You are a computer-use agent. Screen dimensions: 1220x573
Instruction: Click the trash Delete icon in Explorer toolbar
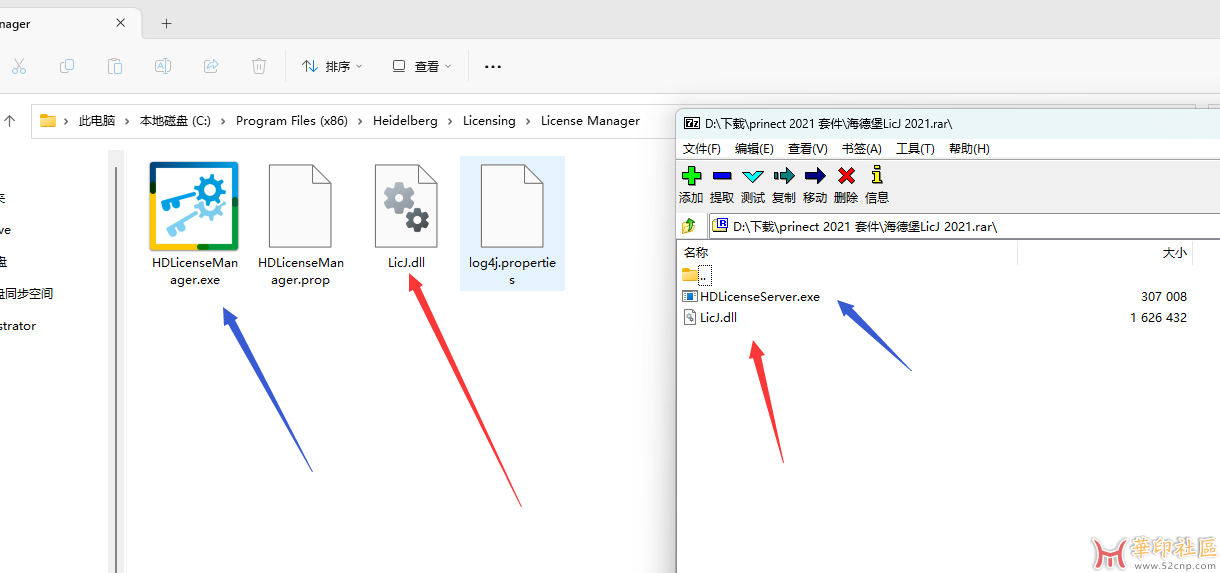pyautogui.click(x=259, y=66)
